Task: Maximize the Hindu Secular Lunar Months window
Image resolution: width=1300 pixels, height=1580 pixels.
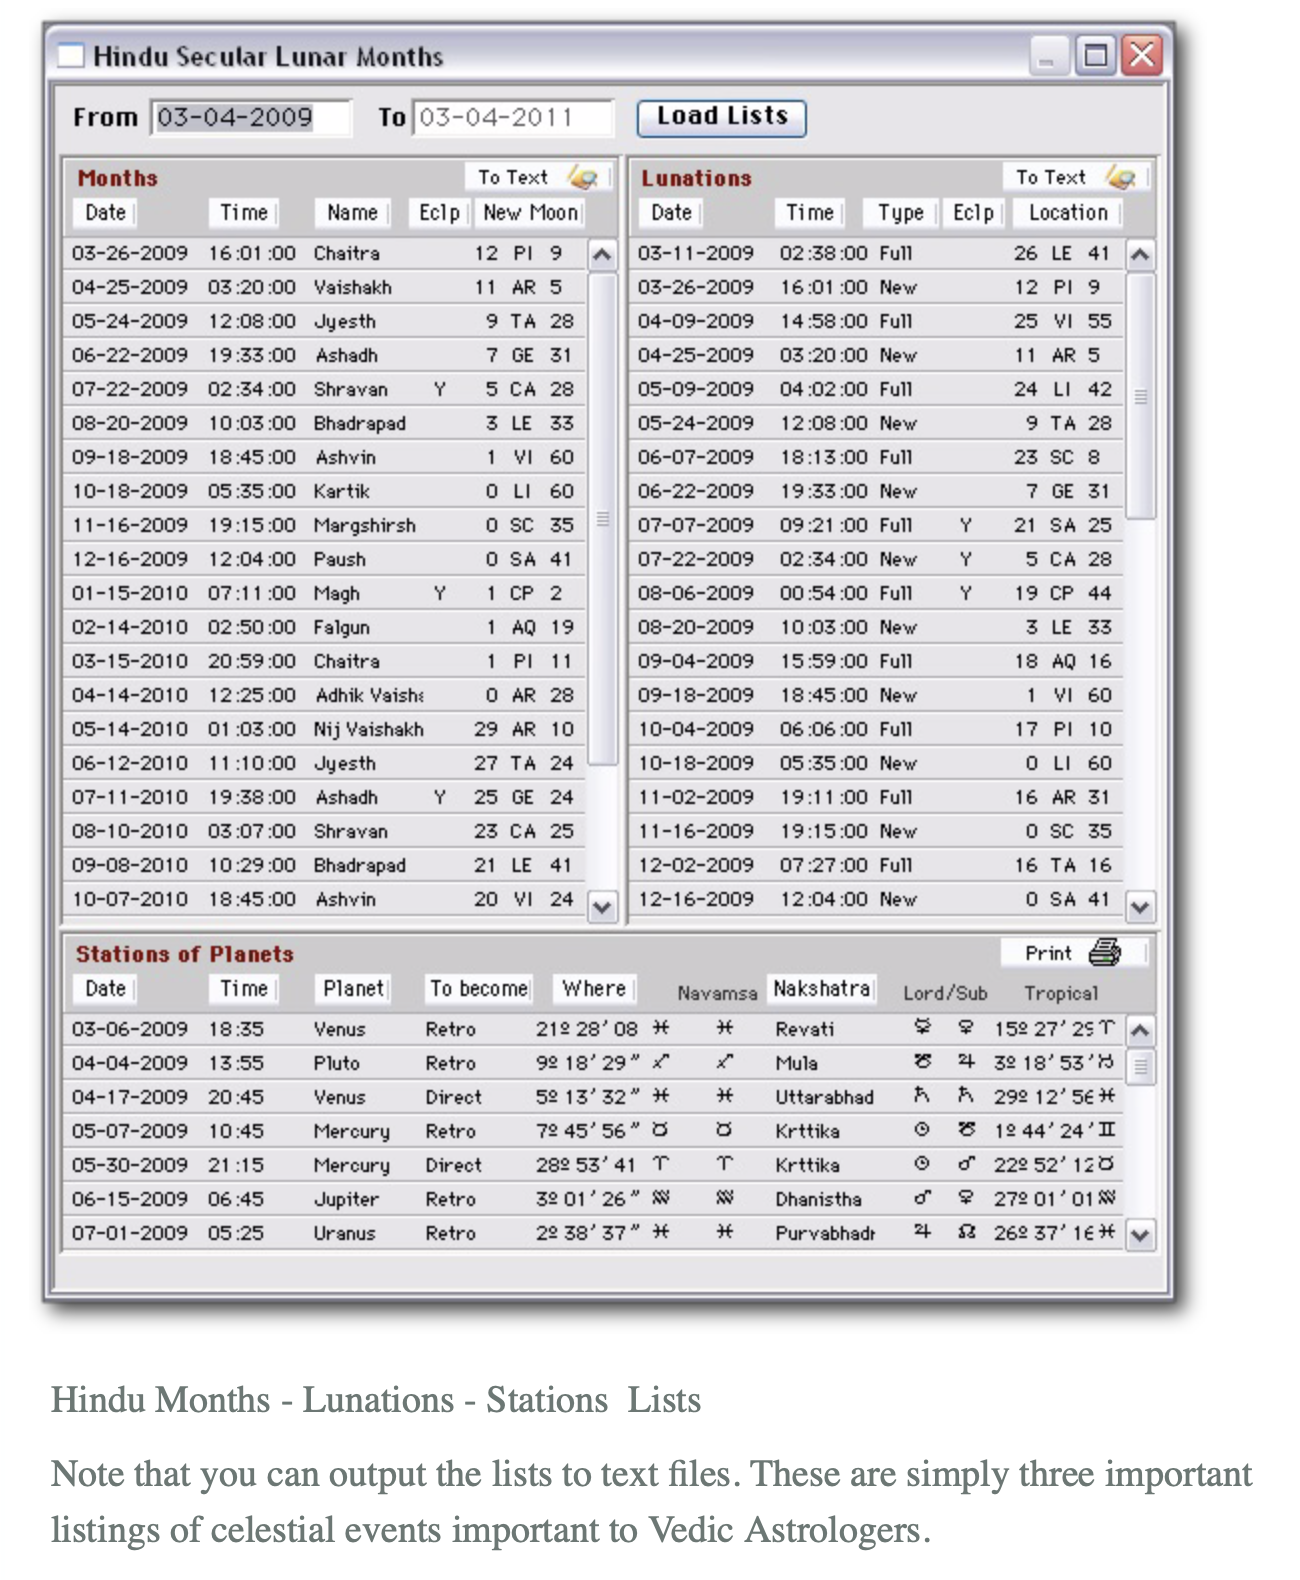Action: (x=1095, y=56)
